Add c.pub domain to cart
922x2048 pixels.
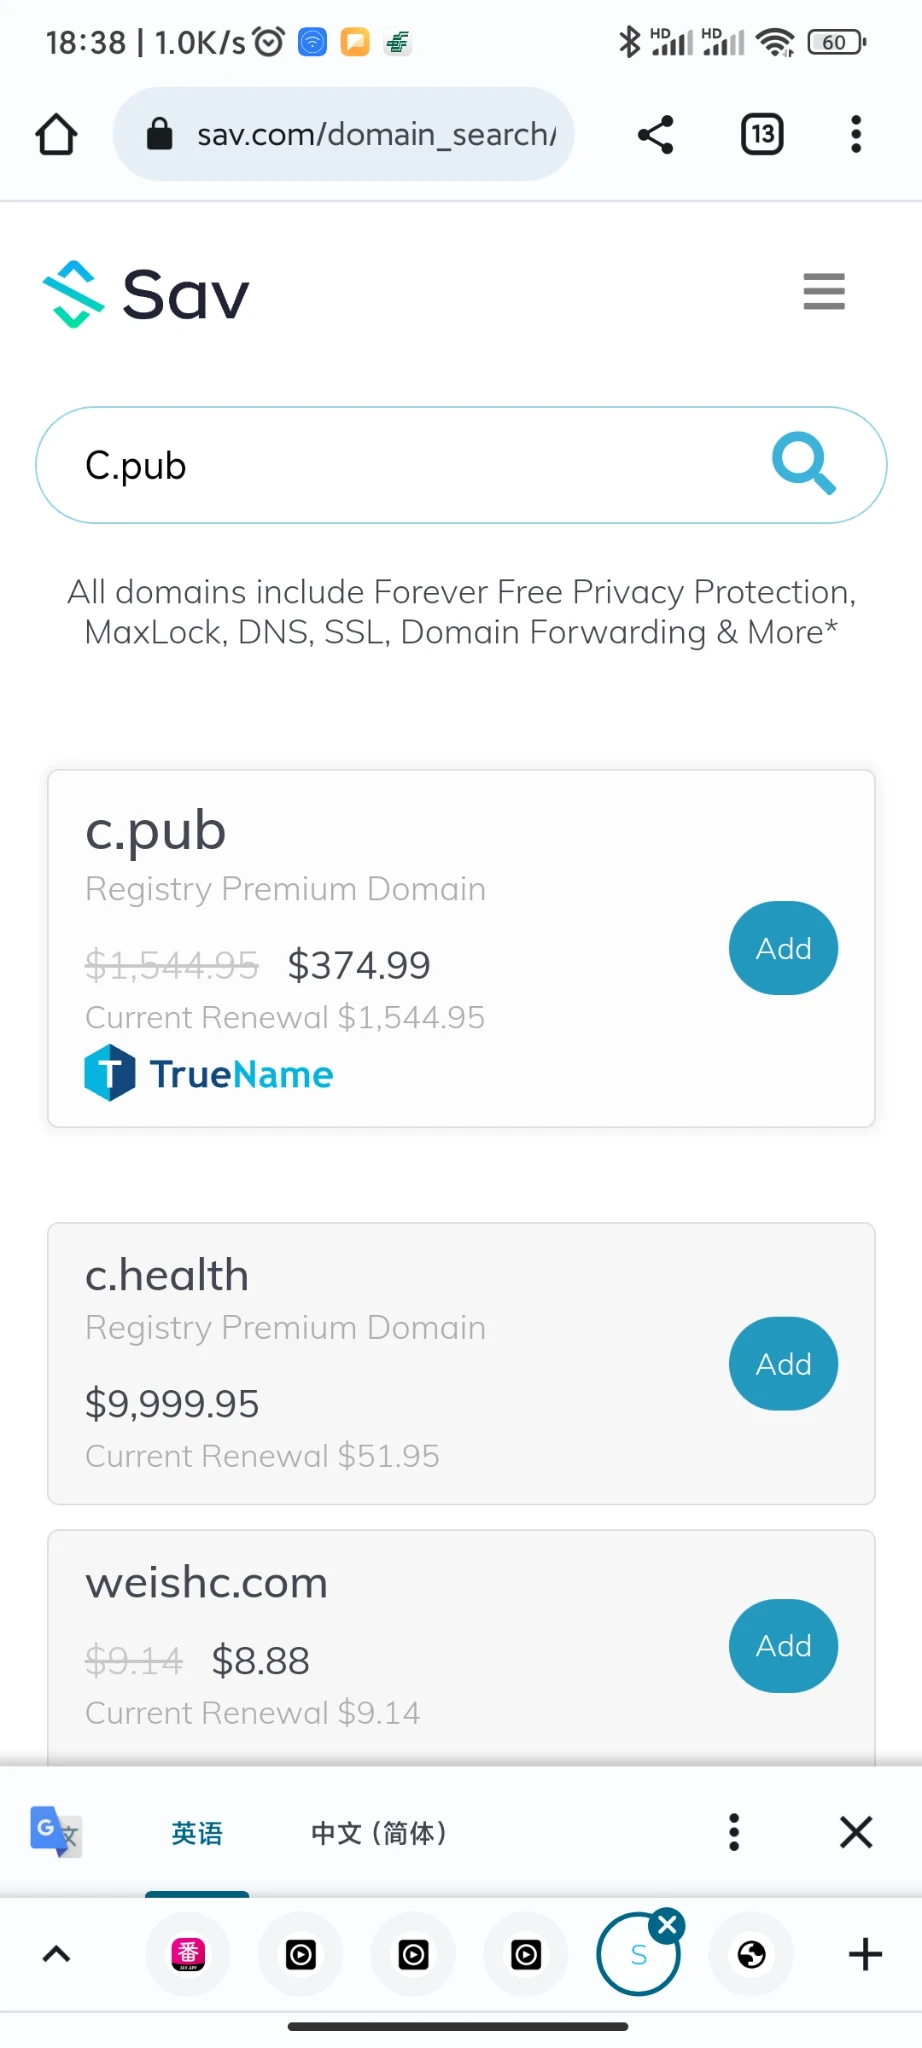[783, 948]
